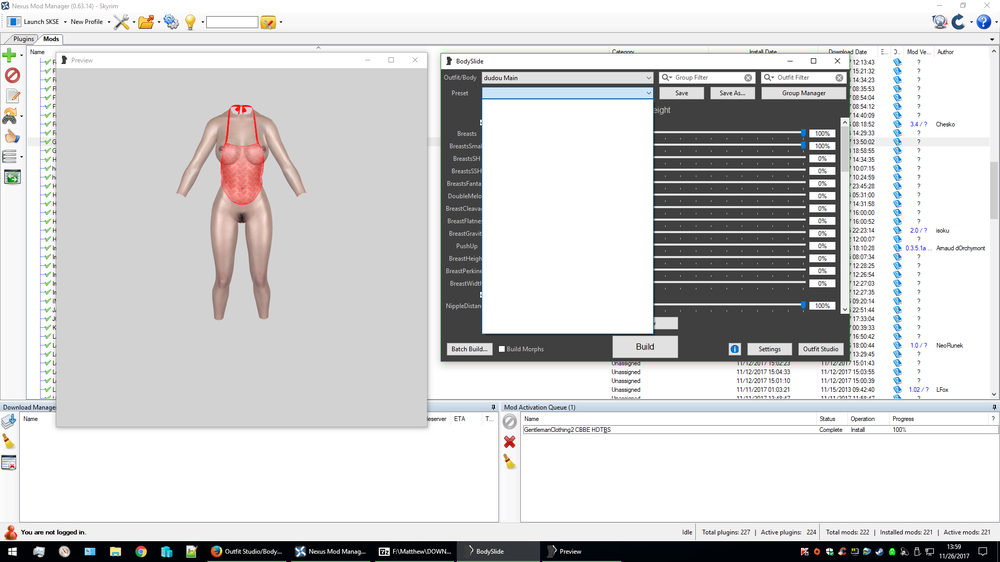Click the Batch Build... button
Screen dimensions: 1000x562
coord(469,349)
